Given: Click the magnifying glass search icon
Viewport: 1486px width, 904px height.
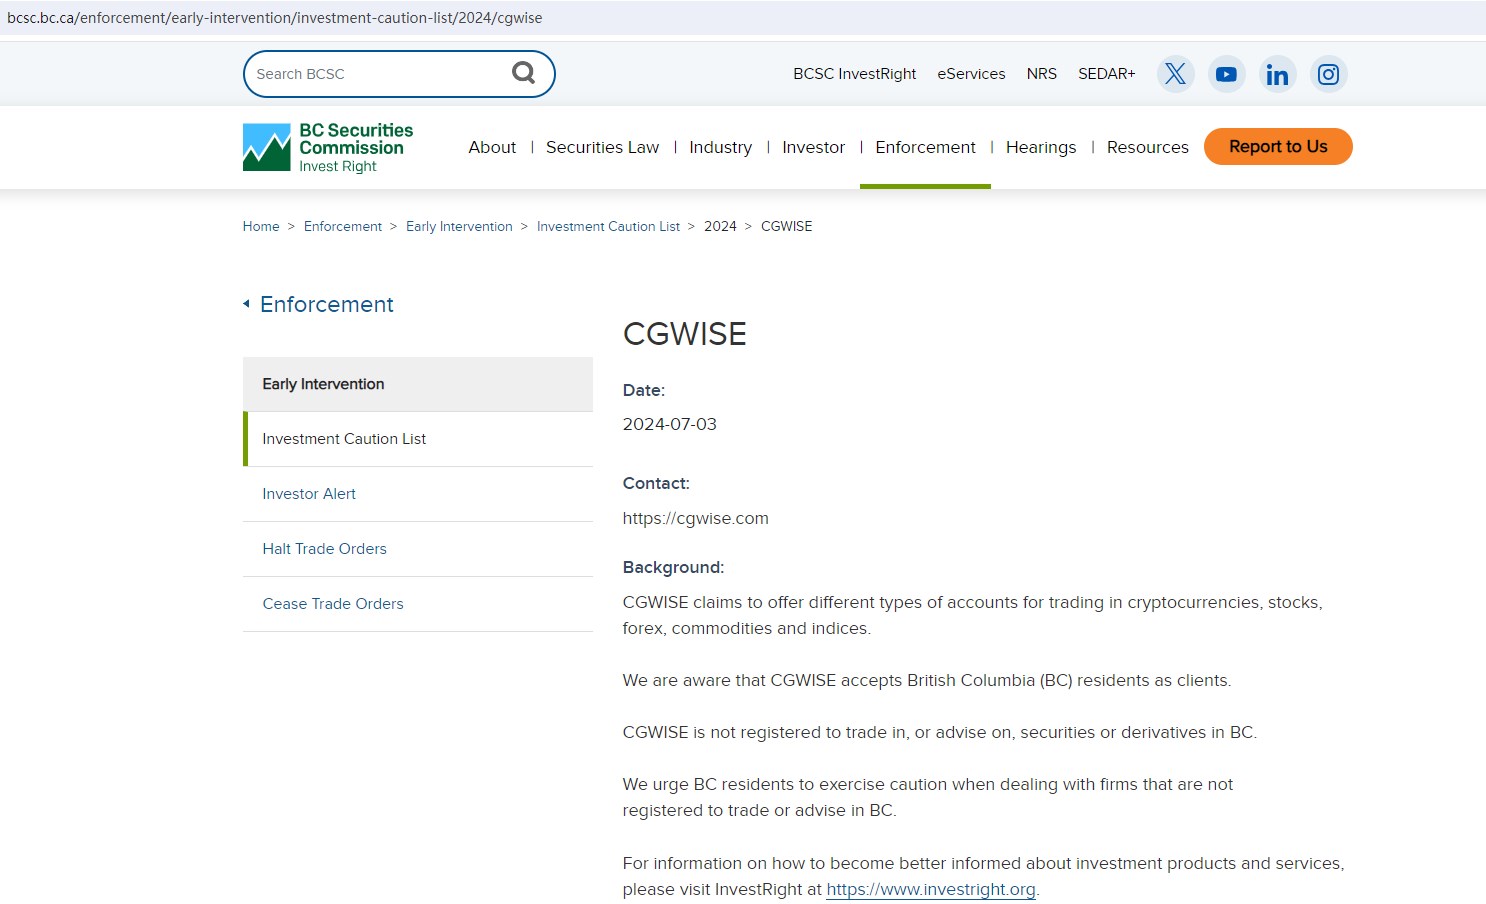Looking at the screenshot, I should point(523,73).
